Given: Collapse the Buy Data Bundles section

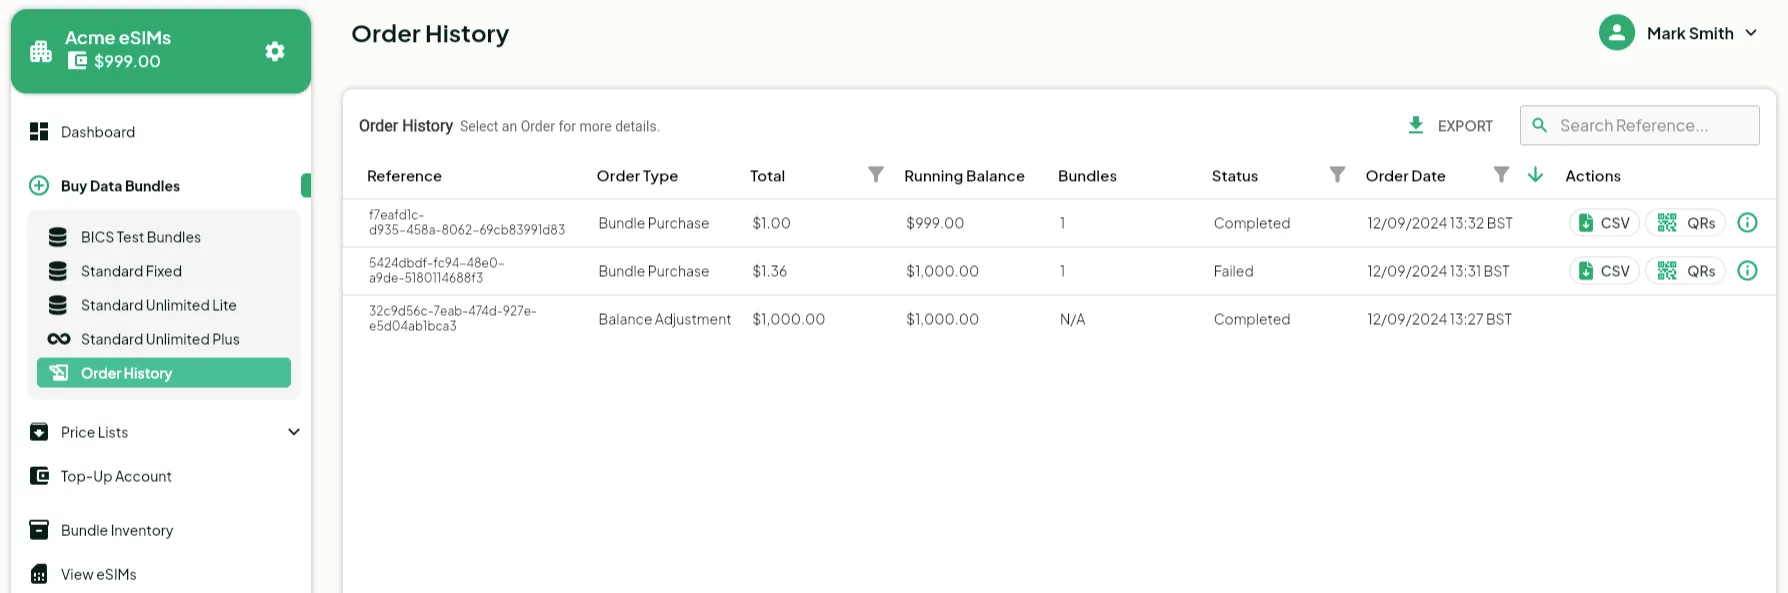Looking at the screenshot, I should click(x=120, y=186).
